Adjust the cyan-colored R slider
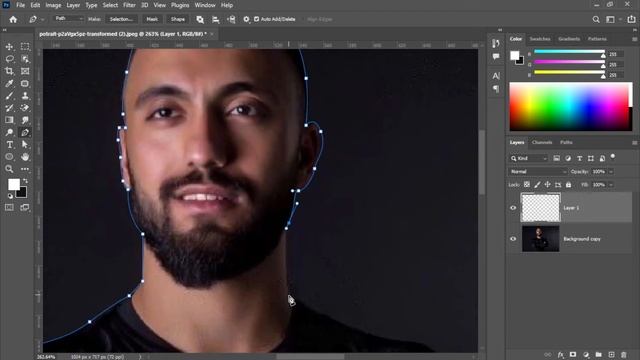 569,51
